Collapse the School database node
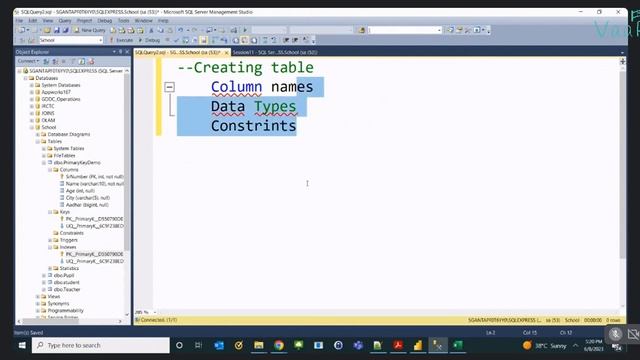The image size is (640, 360). point(31,127)
